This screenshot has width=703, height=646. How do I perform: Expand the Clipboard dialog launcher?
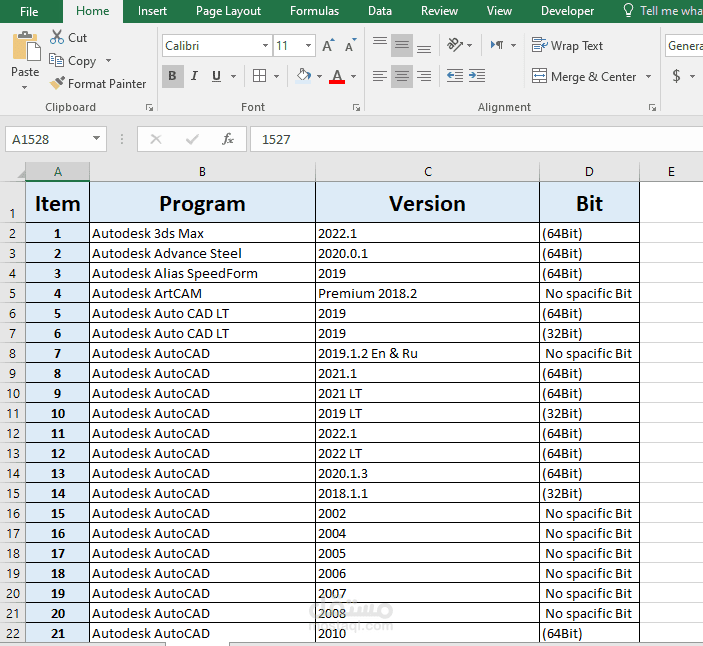(149, 107)
